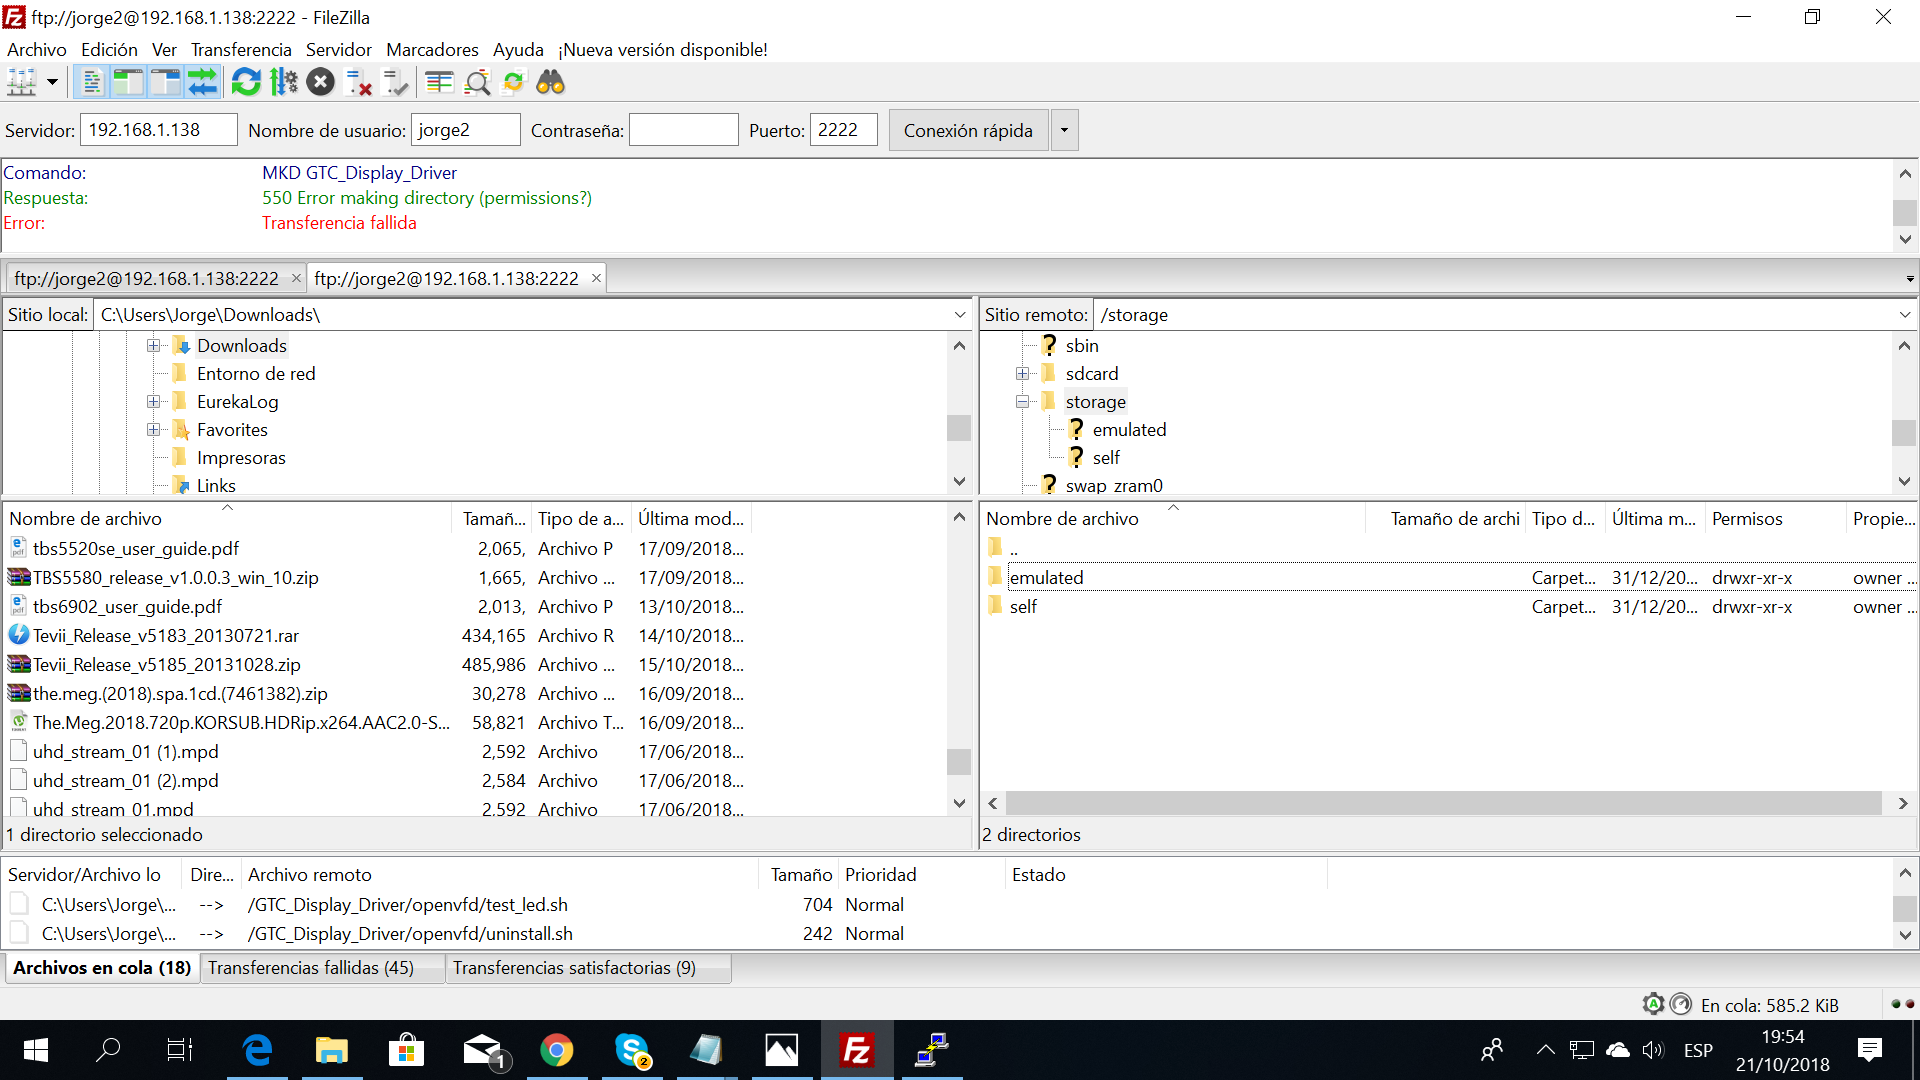Open the Site Manager icon
The height and width of the screenshot is (1080, 1920).
[x=21, y=82]
